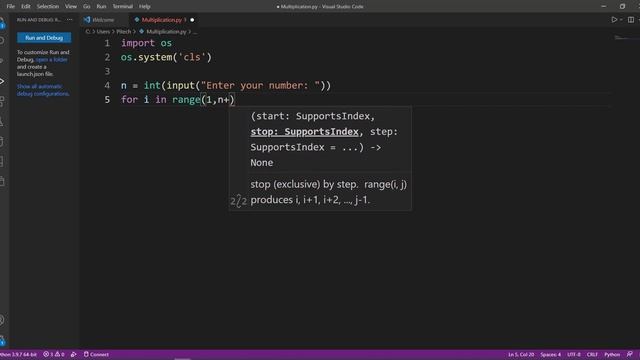Click the Ln 5, Col cursor position

tap(521, 354)
